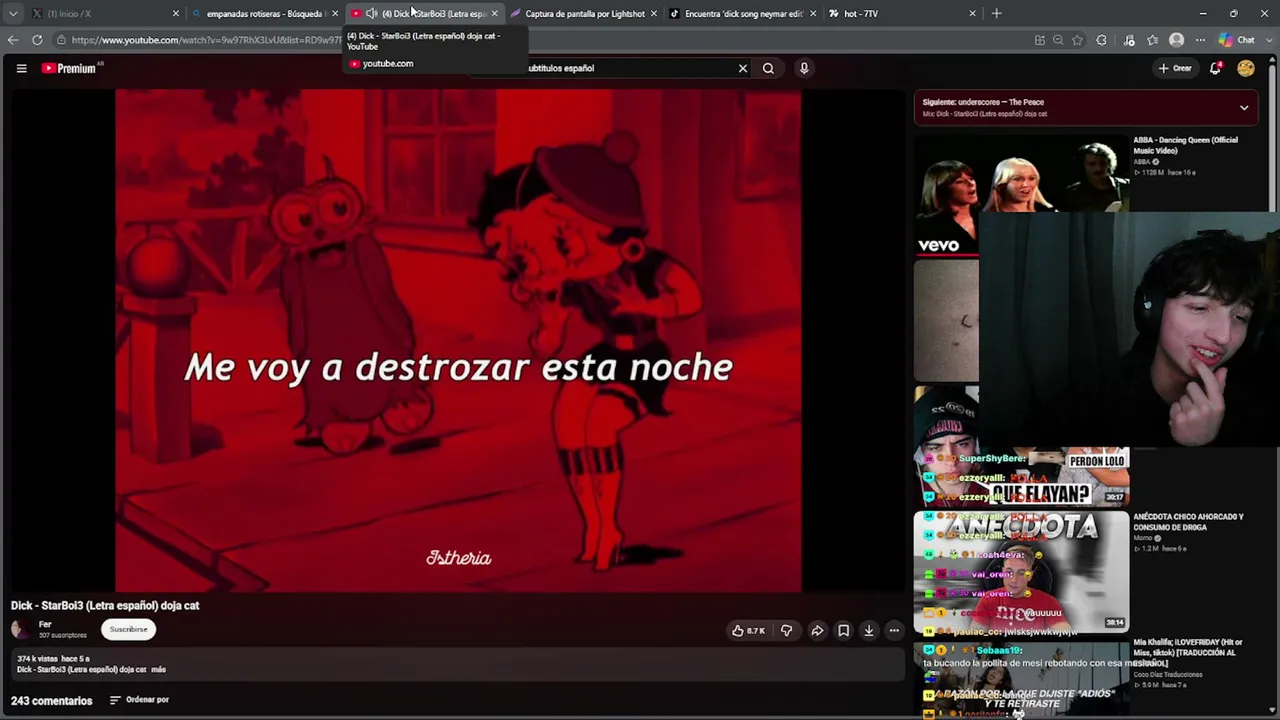Select the video title 'Dick - StarBoi3 (Letra español) doja cat'
The height and width of the screenshot is (720, 1280).
tap(105, 606)
